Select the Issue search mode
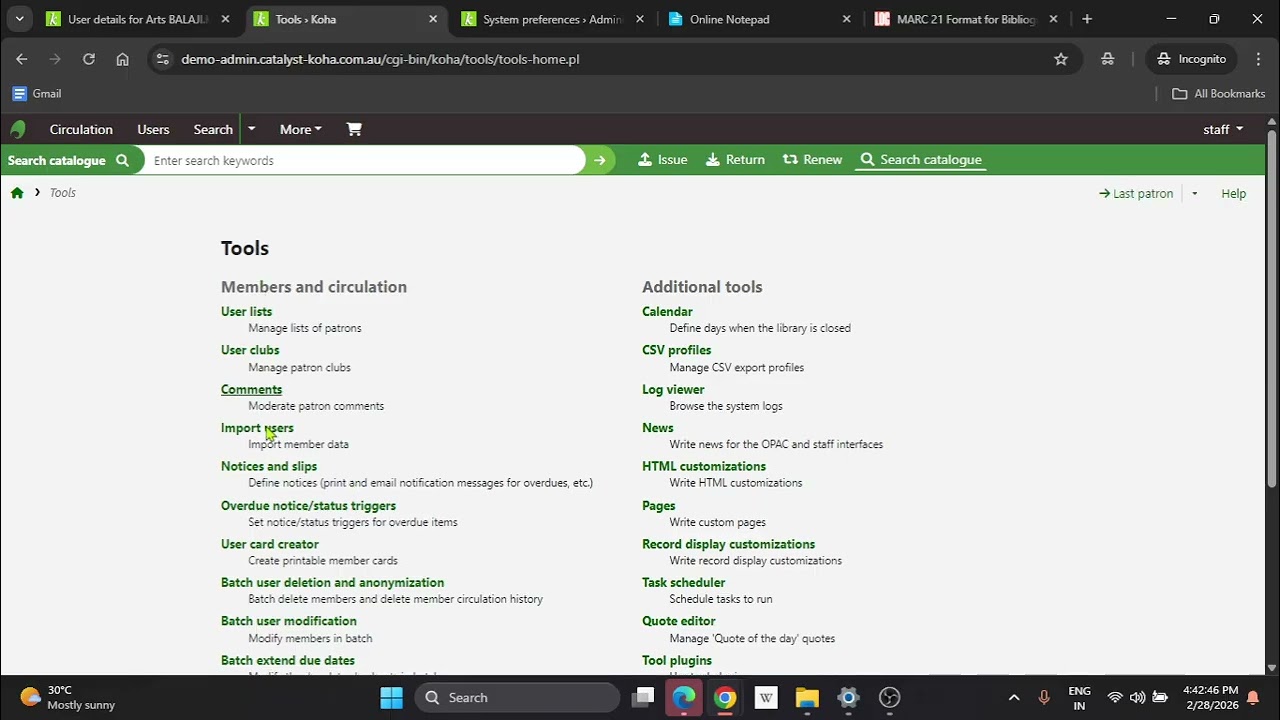The image size is (1280, 720). (662, 160)
